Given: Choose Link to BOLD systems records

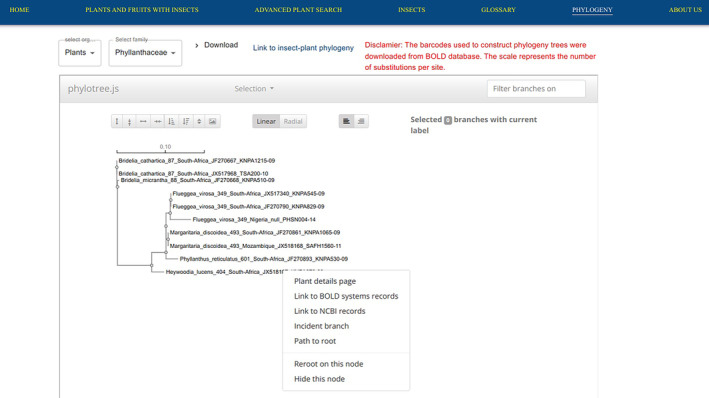Looking at the screenshot, I should point(346,296).
